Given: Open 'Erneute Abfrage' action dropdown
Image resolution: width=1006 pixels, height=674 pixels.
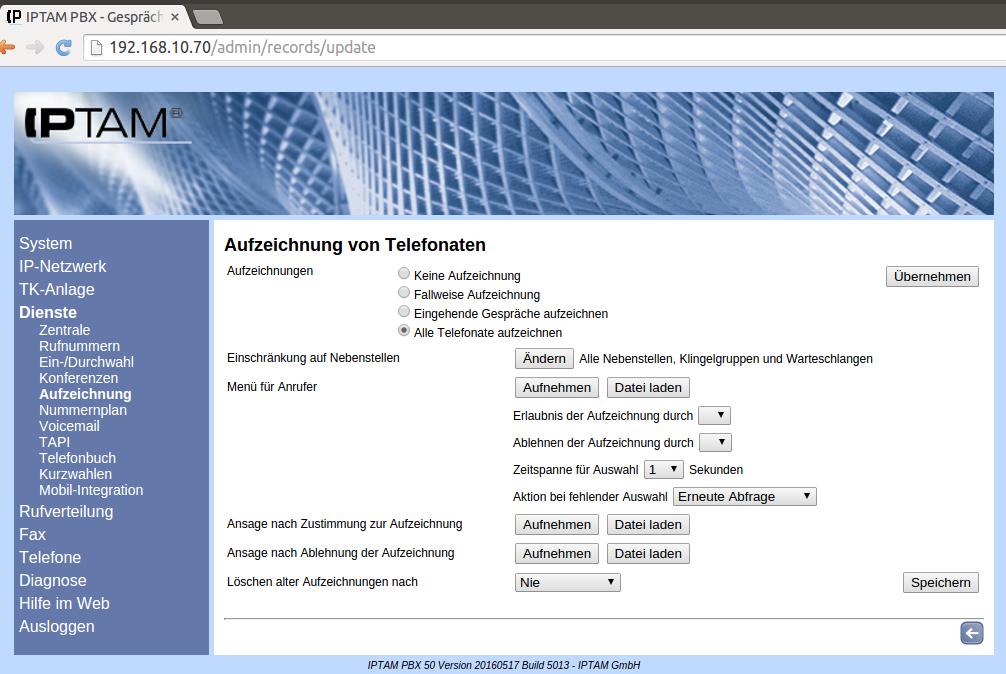Looking at the screenshot, I should (x=745, y=496).
